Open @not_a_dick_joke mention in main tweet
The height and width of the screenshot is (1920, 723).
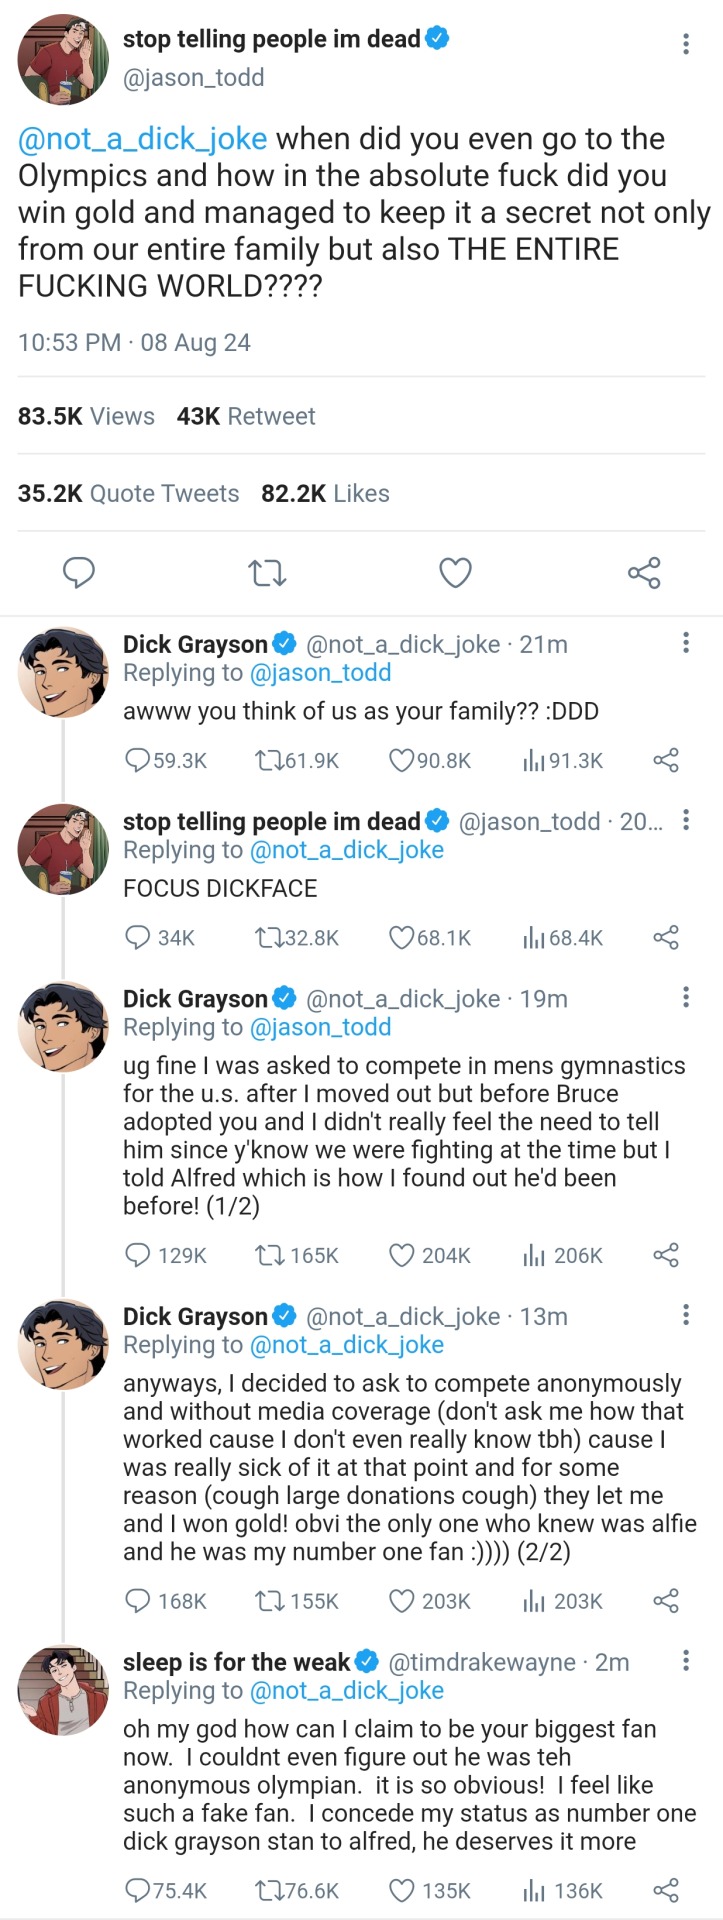(x=143, y=139)
